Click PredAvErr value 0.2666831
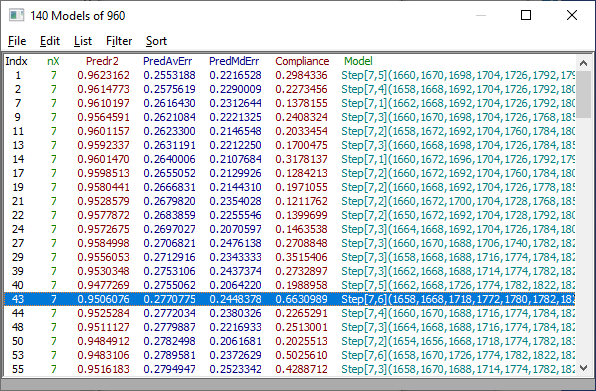The image size is (596, 391). coord(169,187)
